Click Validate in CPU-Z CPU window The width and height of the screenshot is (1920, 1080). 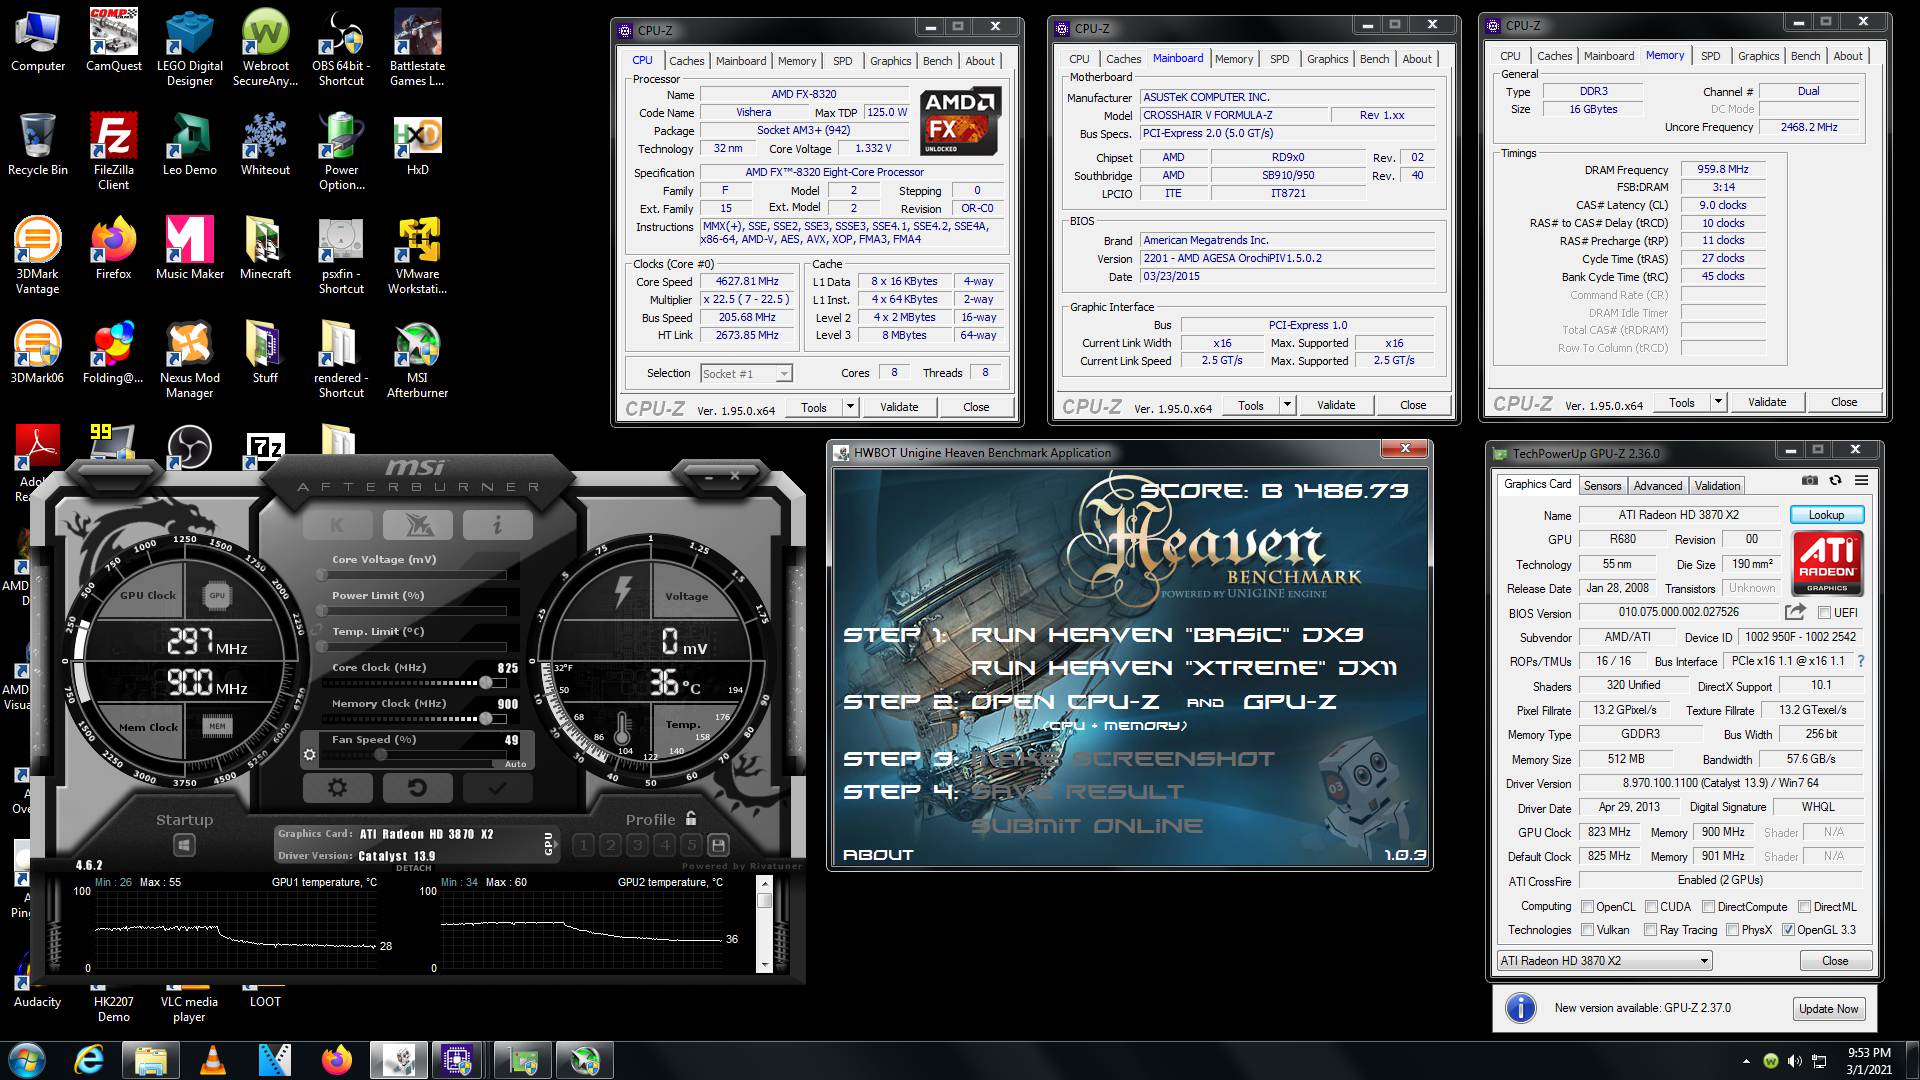click(899, 407)
